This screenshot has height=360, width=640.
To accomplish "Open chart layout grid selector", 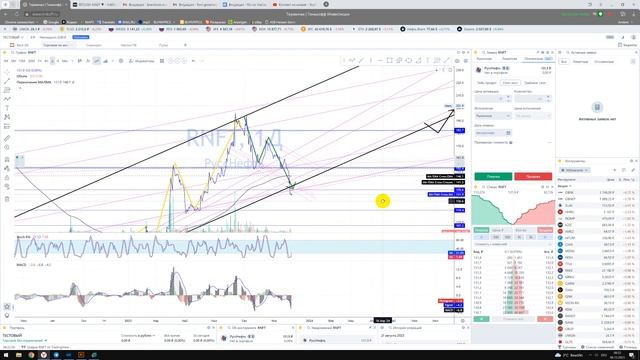I will point(162,61).
